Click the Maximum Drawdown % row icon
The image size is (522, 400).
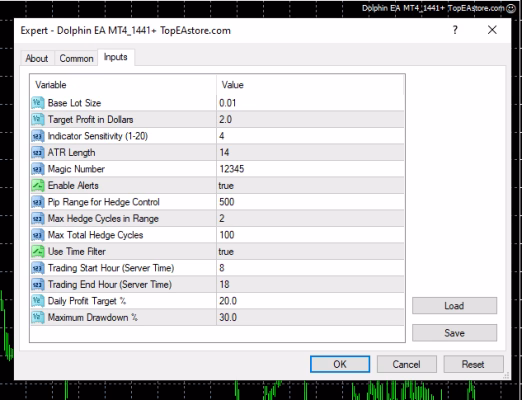[x=38, y=317]
